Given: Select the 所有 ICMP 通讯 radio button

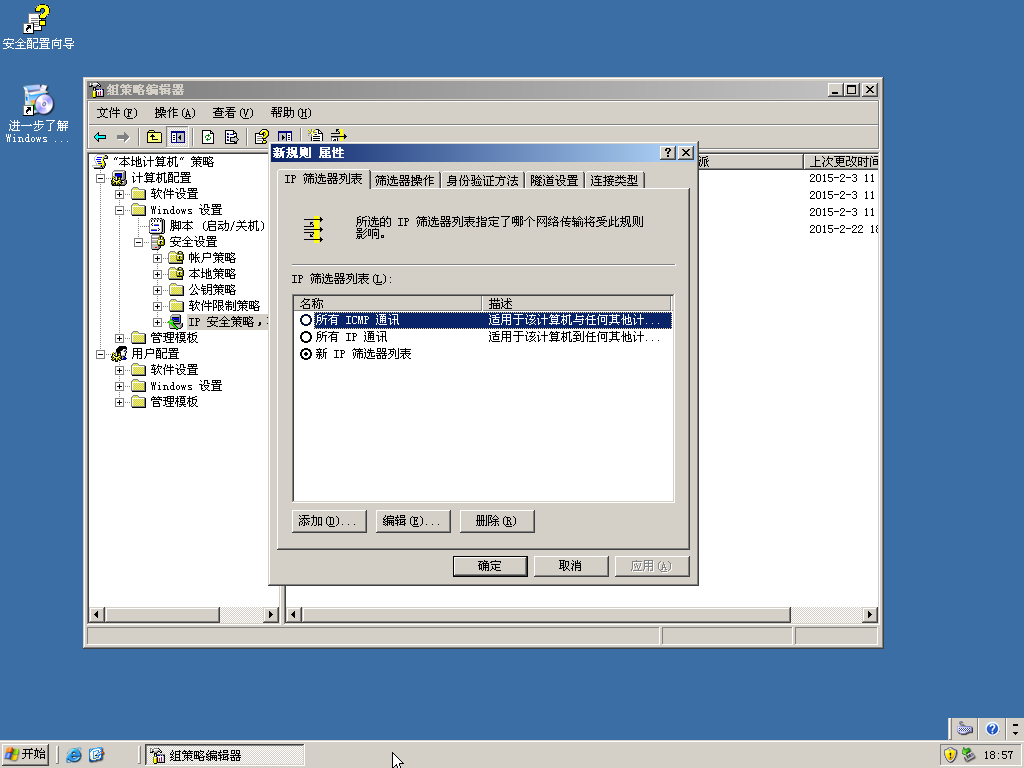Looking at the screenshot, I should tap(306, 320).
